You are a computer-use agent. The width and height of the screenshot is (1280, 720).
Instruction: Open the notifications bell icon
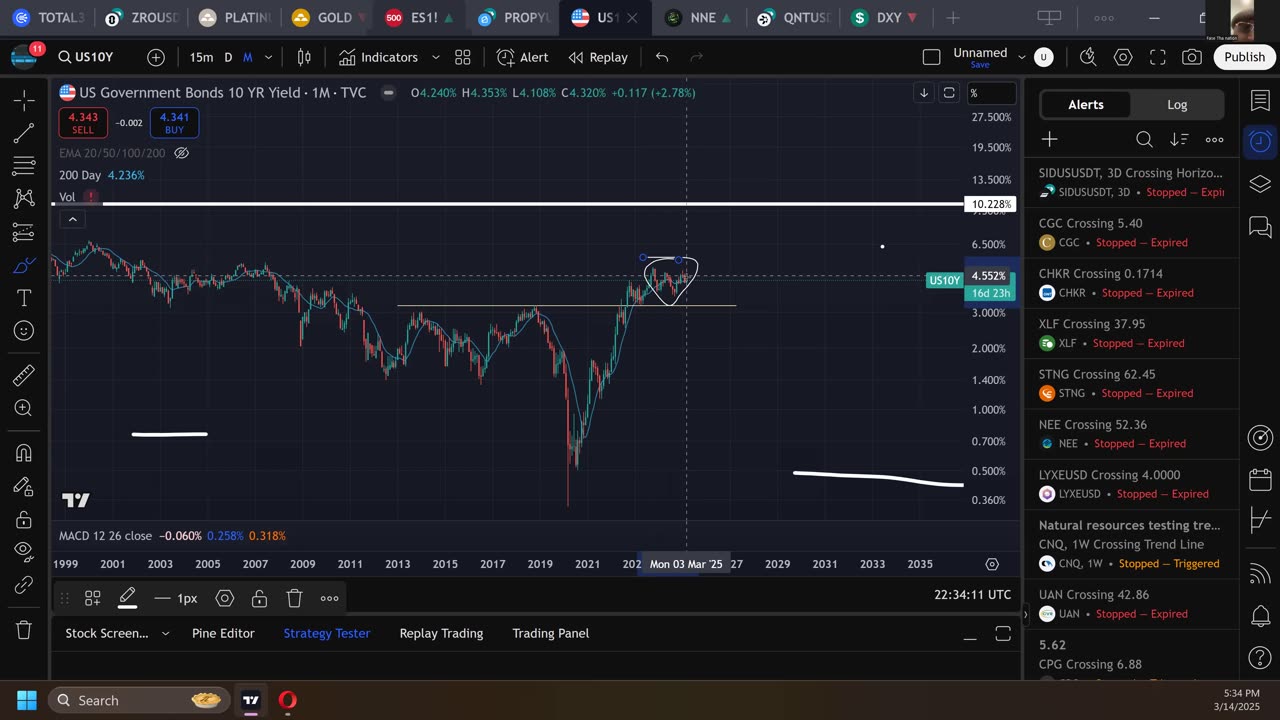1260,615
